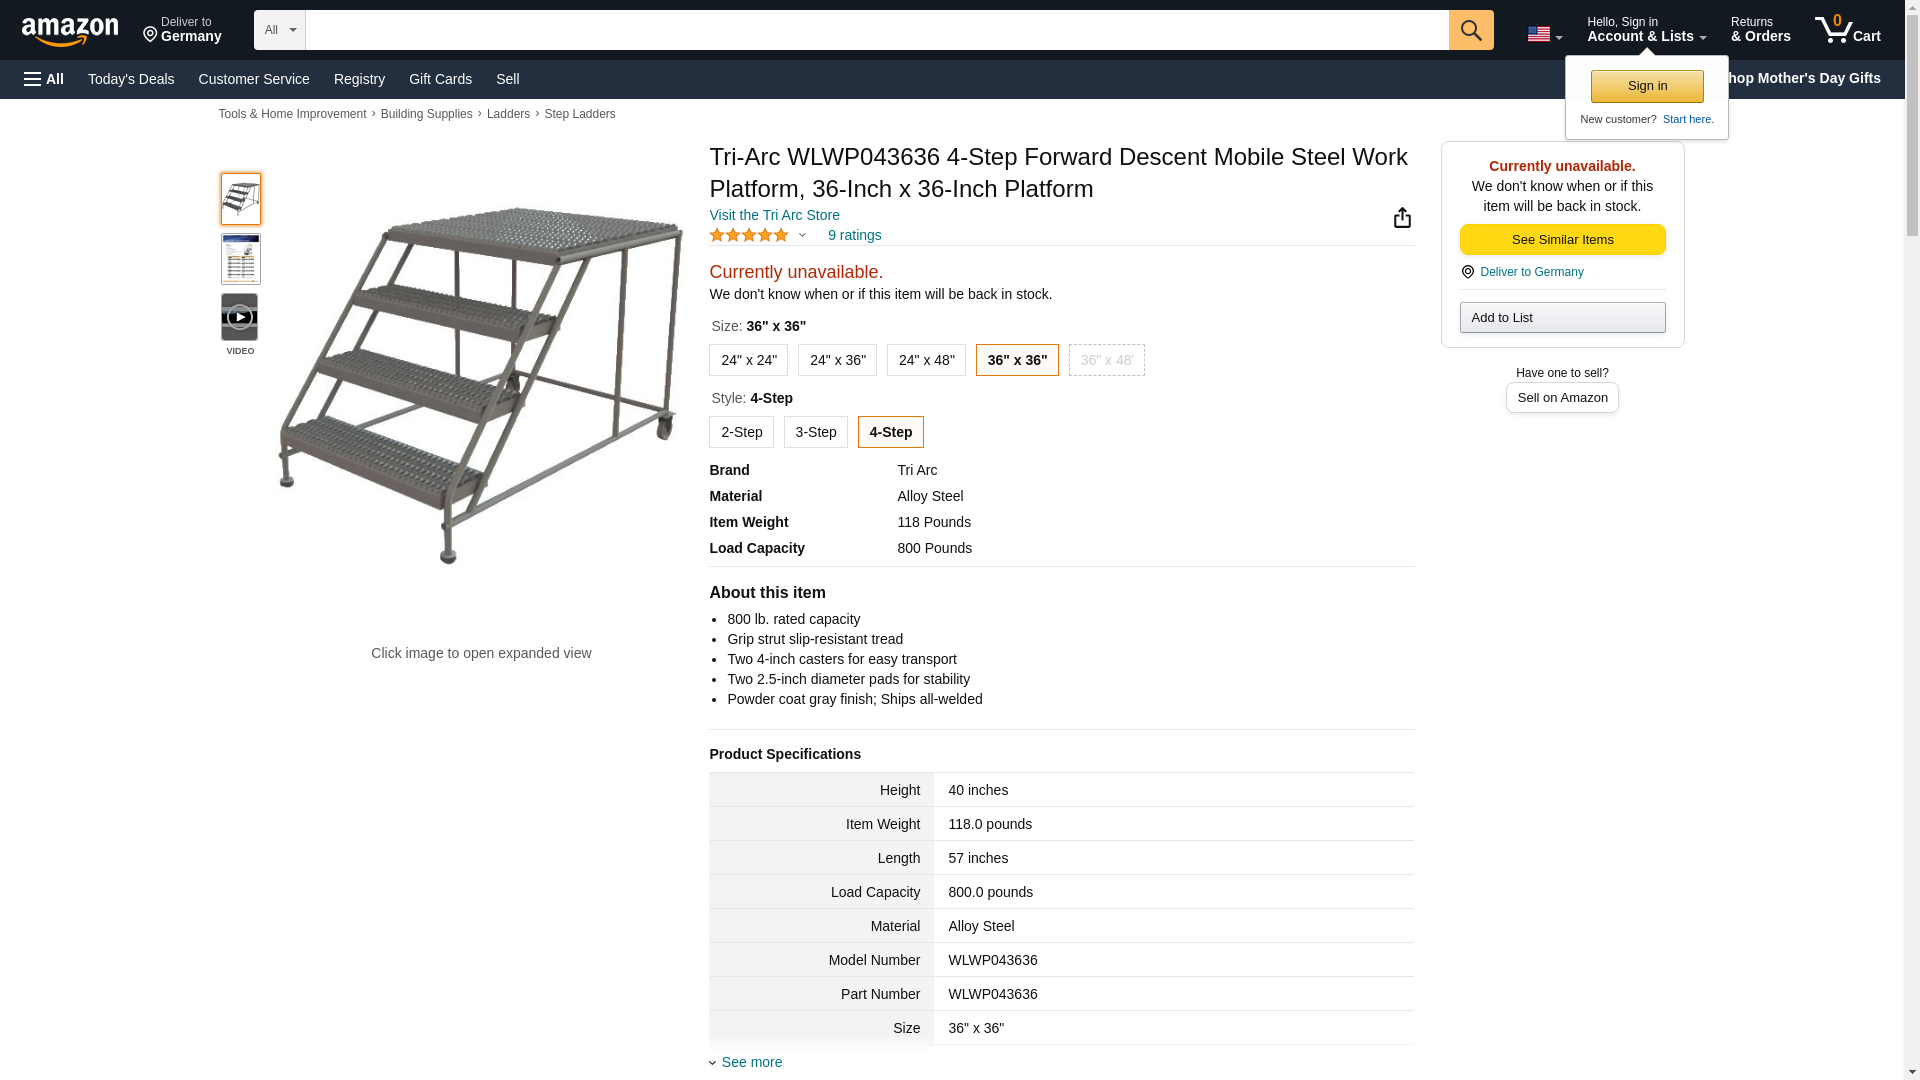Click the Amazon logo
Screen dimensions: 1920x1080
coord(70,31)
